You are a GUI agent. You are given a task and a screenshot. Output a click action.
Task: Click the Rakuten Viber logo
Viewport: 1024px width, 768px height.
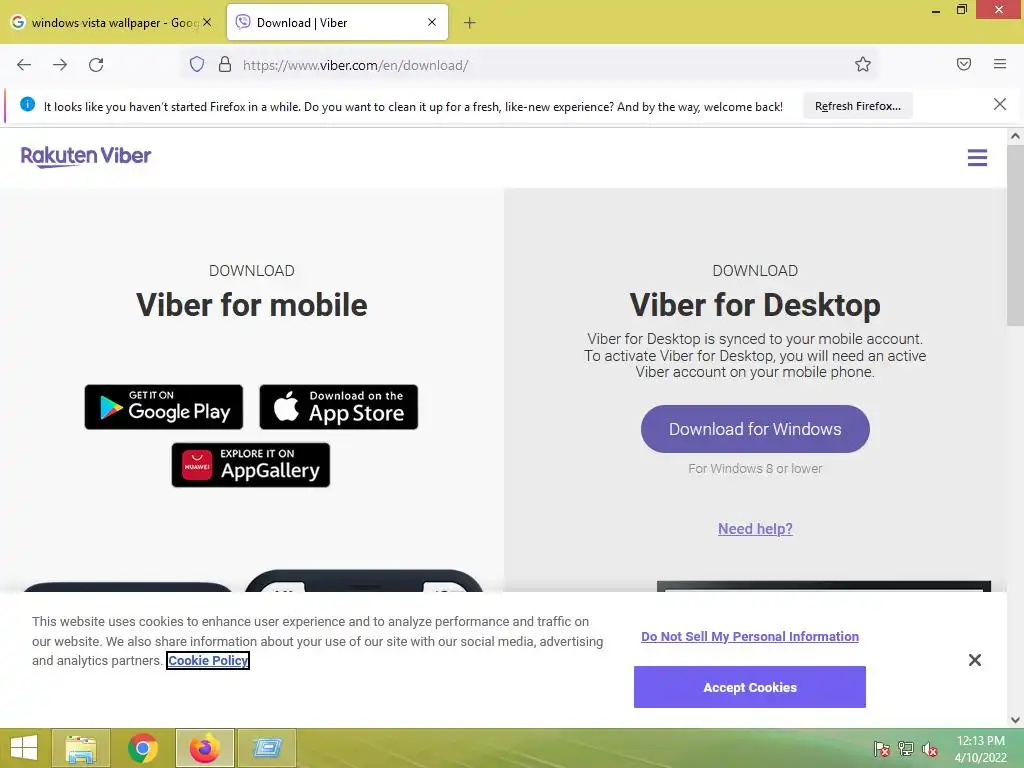86,156
